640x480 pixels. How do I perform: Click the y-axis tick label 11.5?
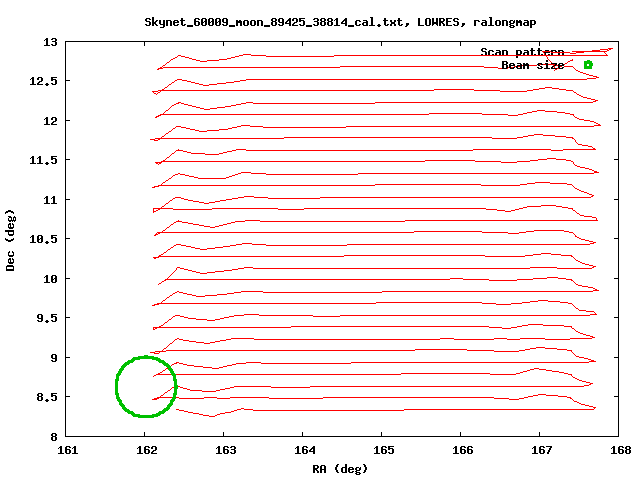click(x=43, y=160)
